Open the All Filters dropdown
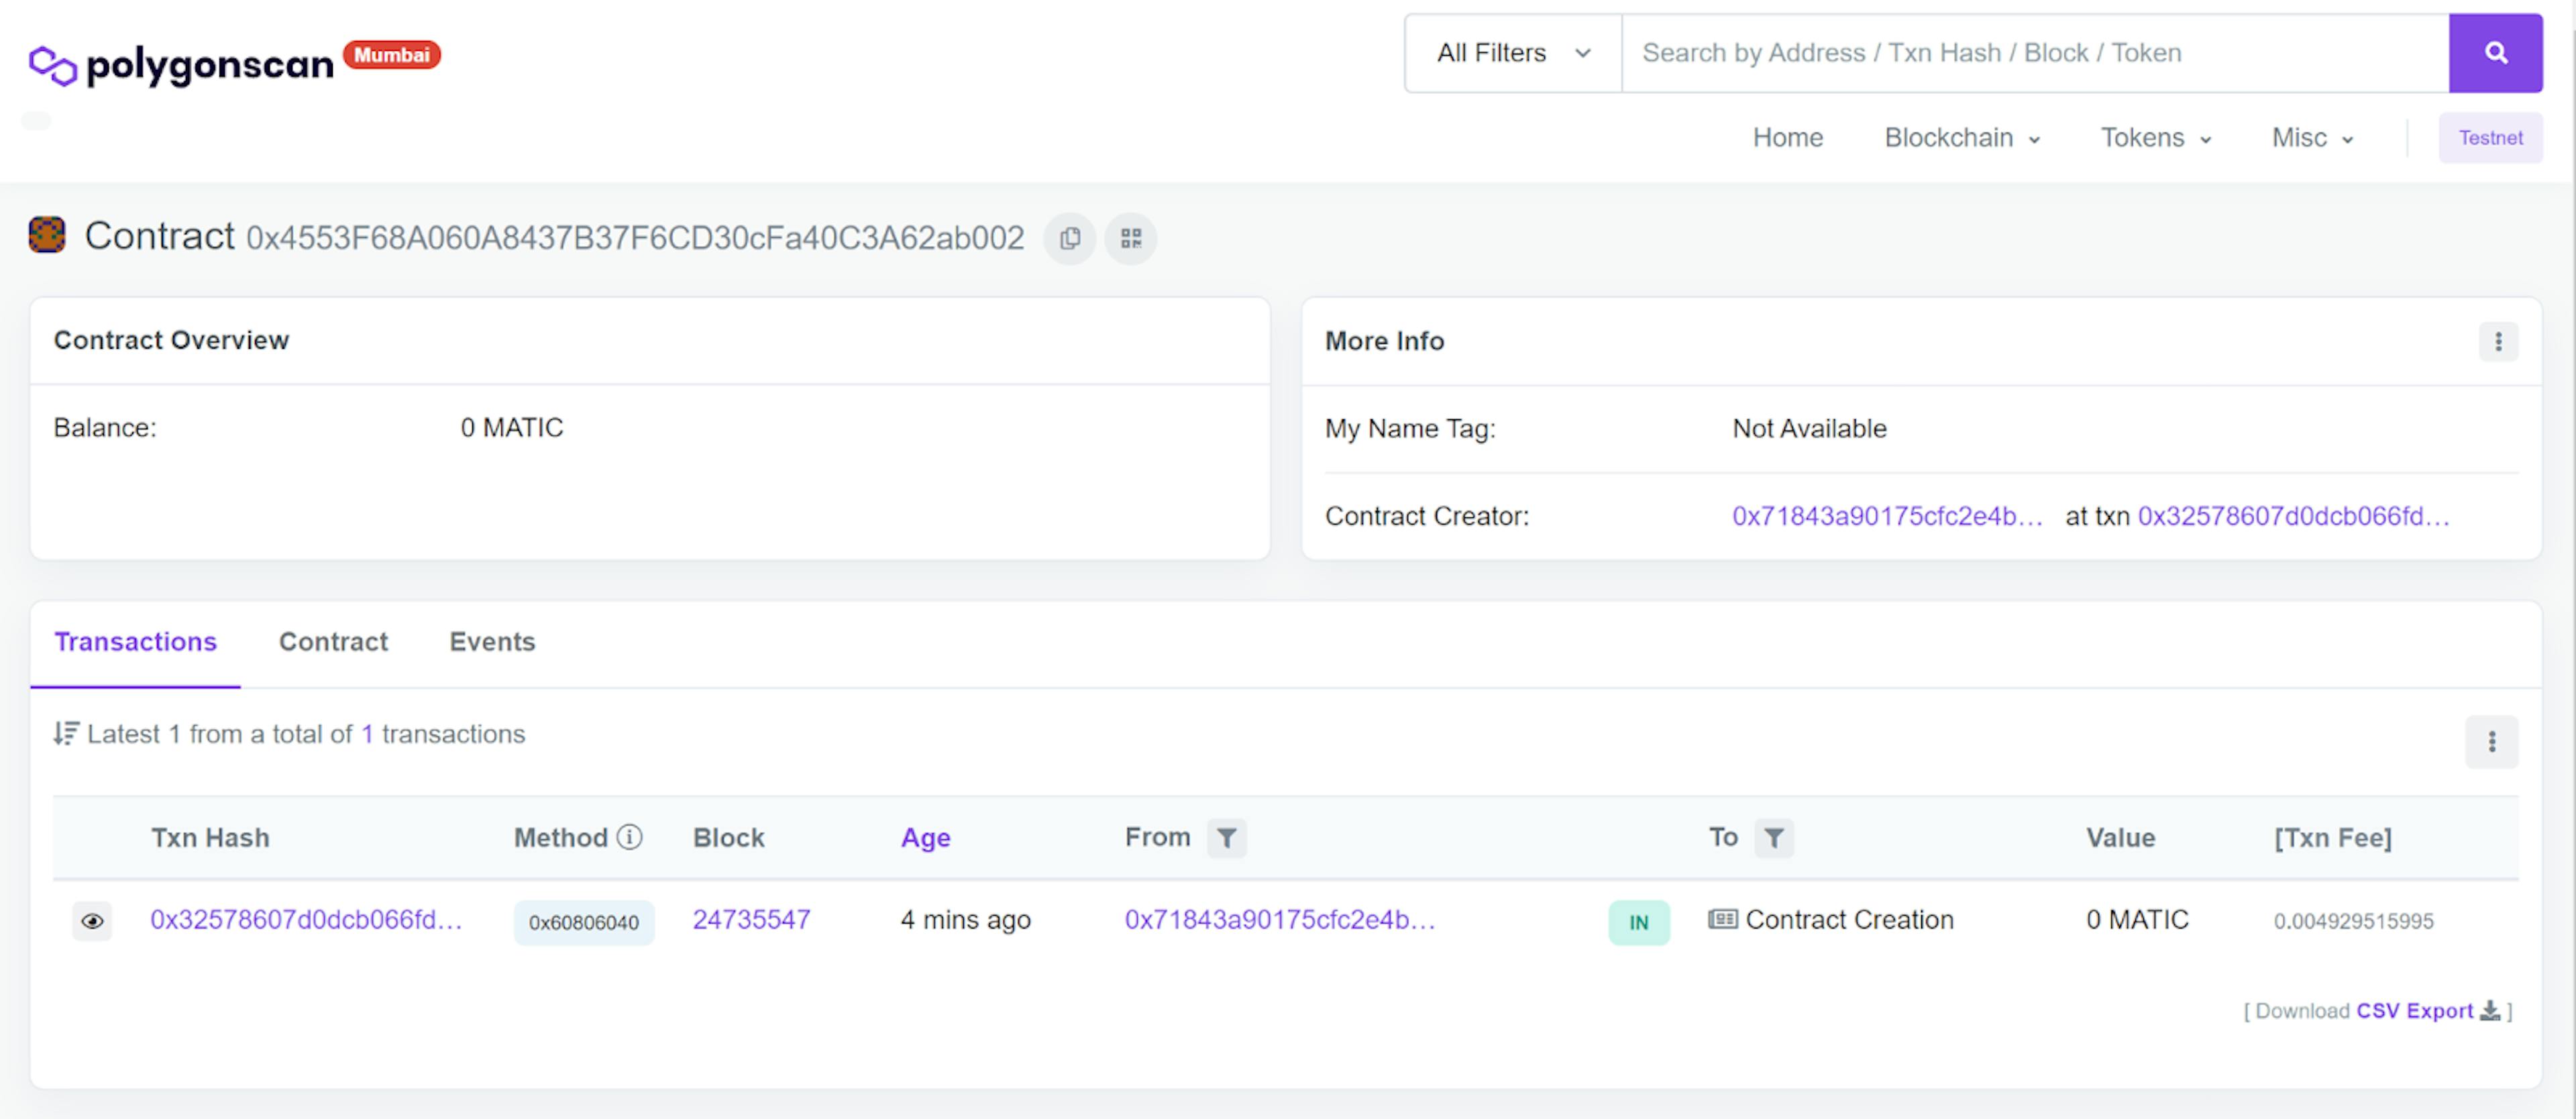This screenshot has width=2576, height=1119. [x=1513, y=53]
